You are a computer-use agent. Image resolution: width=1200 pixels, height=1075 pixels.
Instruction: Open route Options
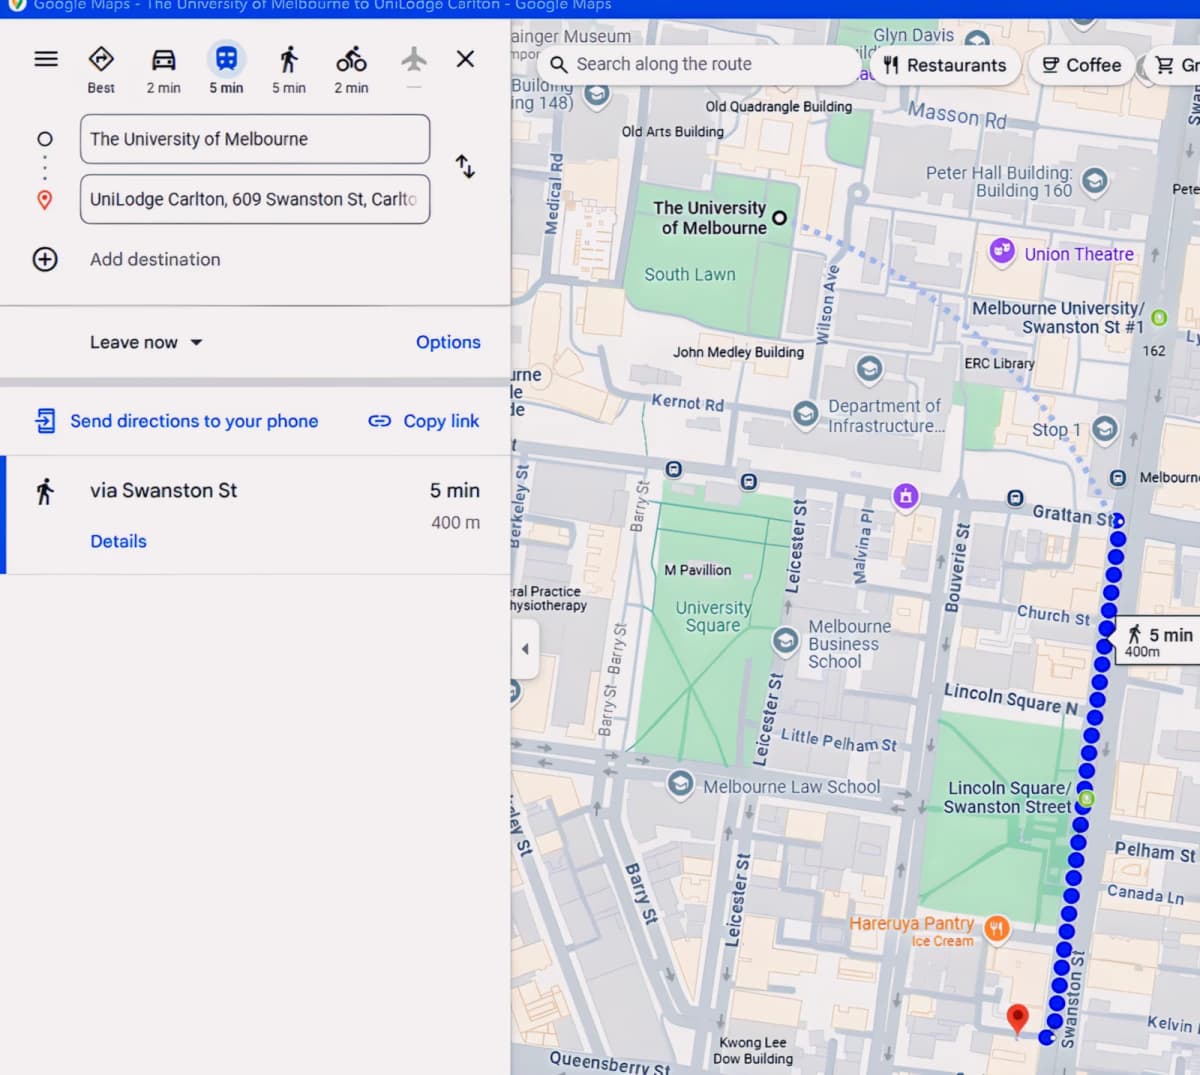click(x=448, y=342)
